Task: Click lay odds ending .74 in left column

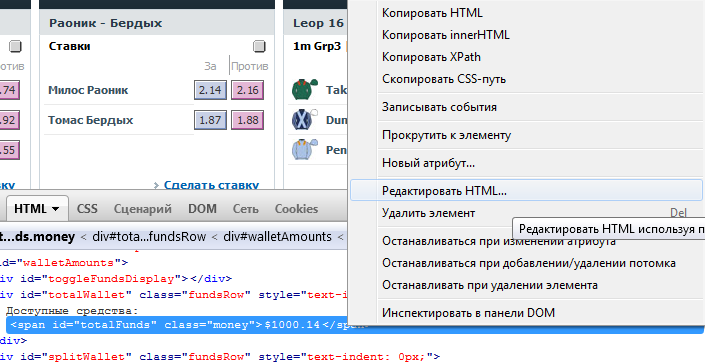Action: click(x=9, y=90)
